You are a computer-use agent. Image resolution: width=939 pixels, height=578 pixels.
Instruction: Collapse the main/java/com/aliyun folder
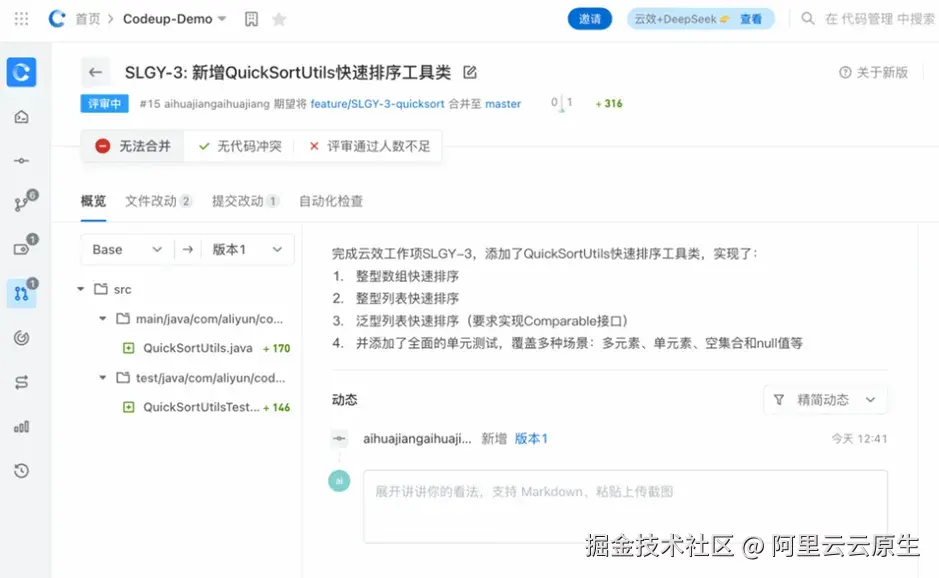point(102,319)
